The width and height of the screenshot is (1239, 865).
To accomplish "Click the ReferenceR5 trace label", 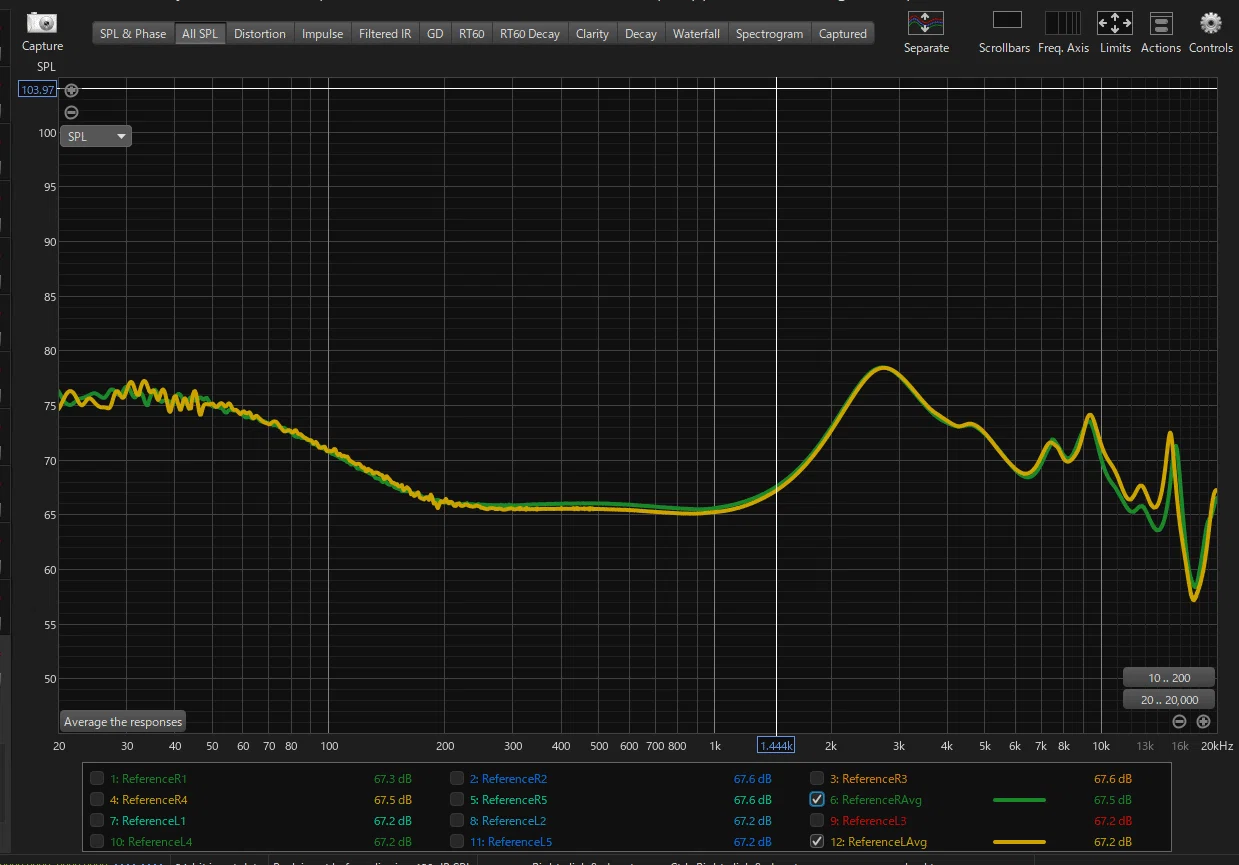I will [508, 799].
